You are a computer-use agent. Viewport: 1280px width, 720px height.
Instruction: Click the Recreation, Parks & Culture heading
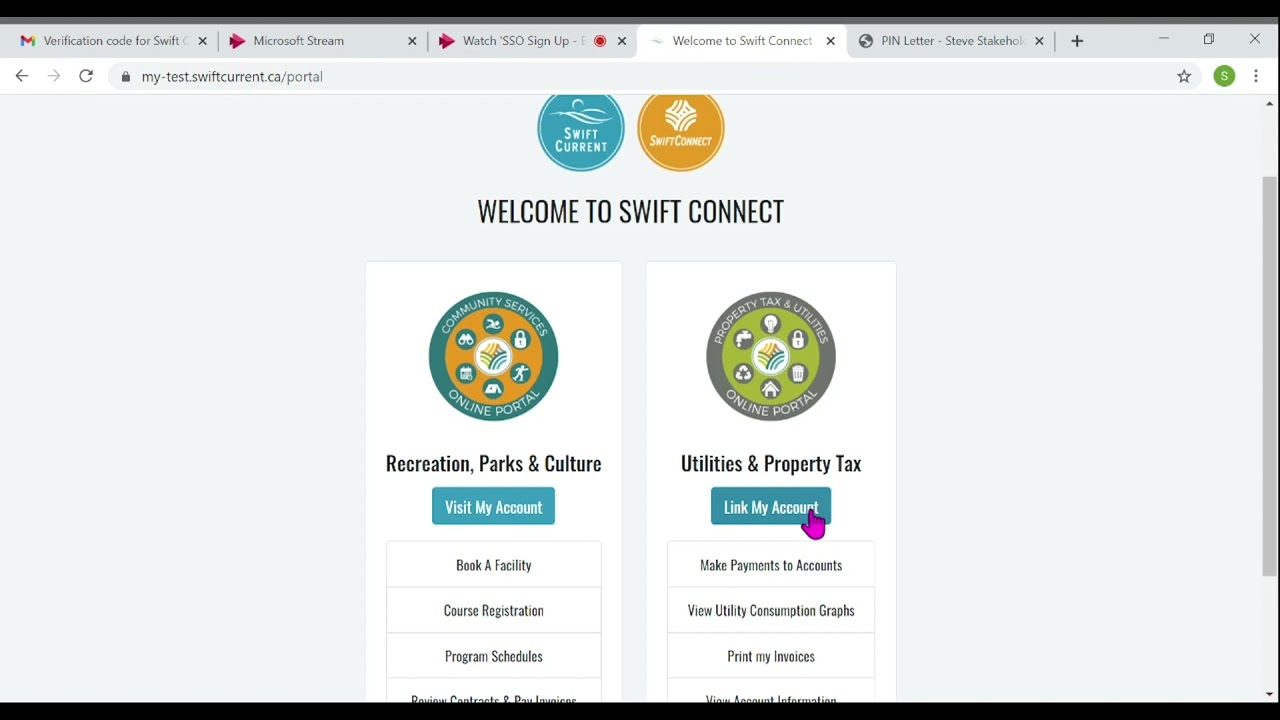(493, 463)
